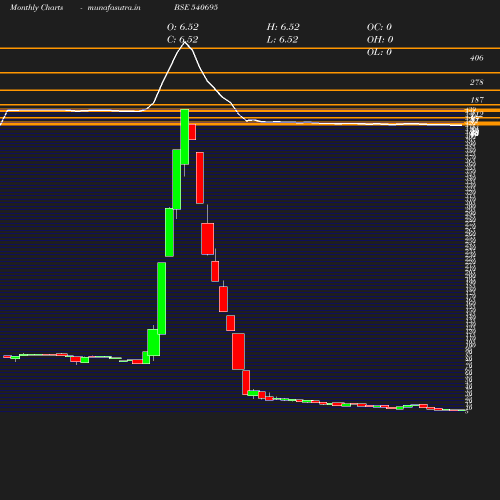Click the high value 'H: 6.52'

283,27
